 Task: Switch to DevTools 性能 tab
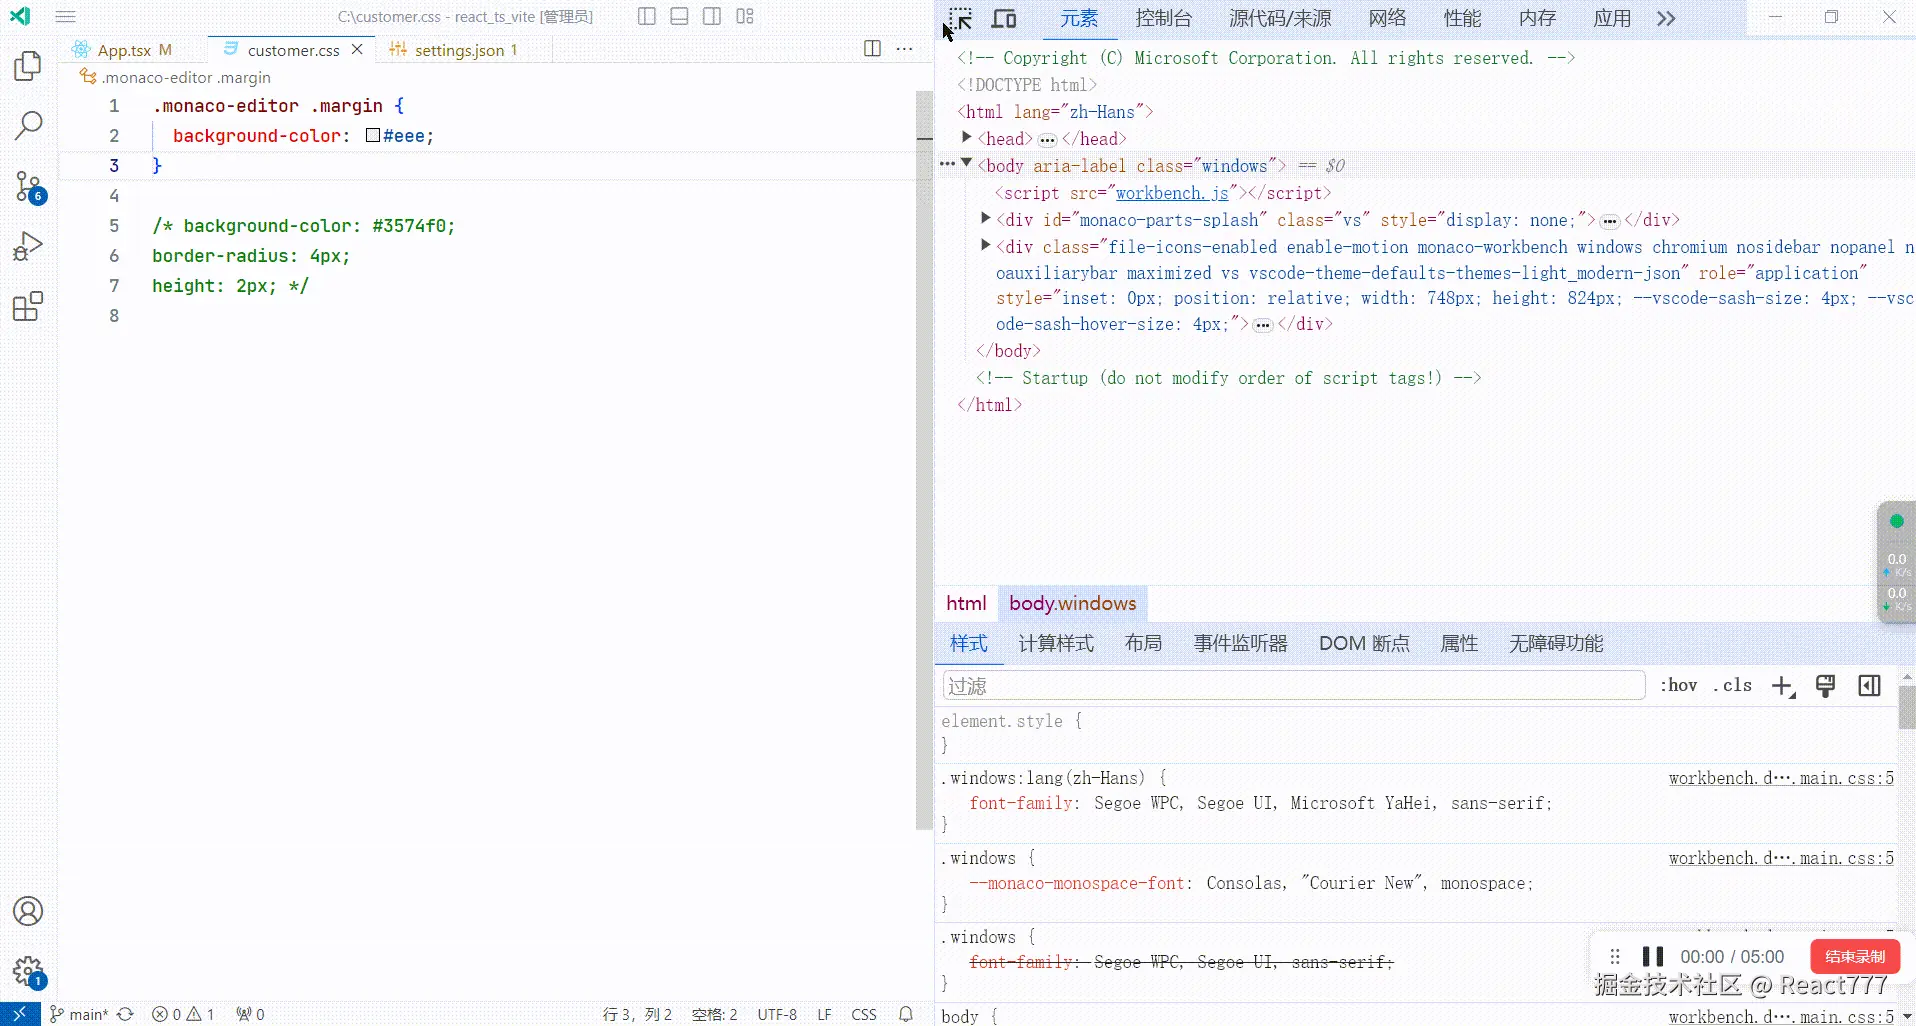tap(1462, 19)
